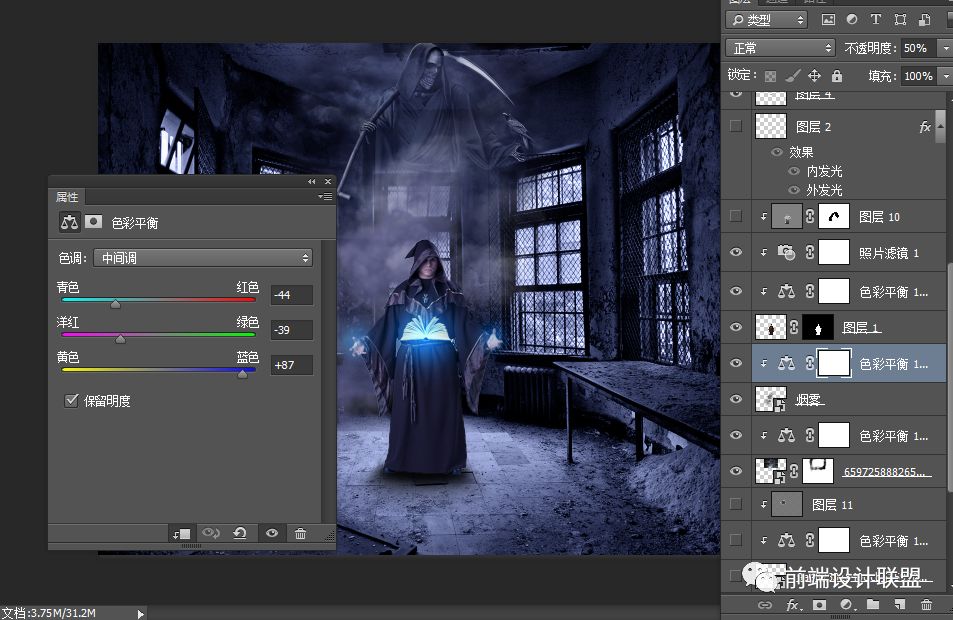The height and width of the screenshot is (620, 953).
Task: Toggle 内发光 effect visibility eye
Action: [x=793, y=171]
